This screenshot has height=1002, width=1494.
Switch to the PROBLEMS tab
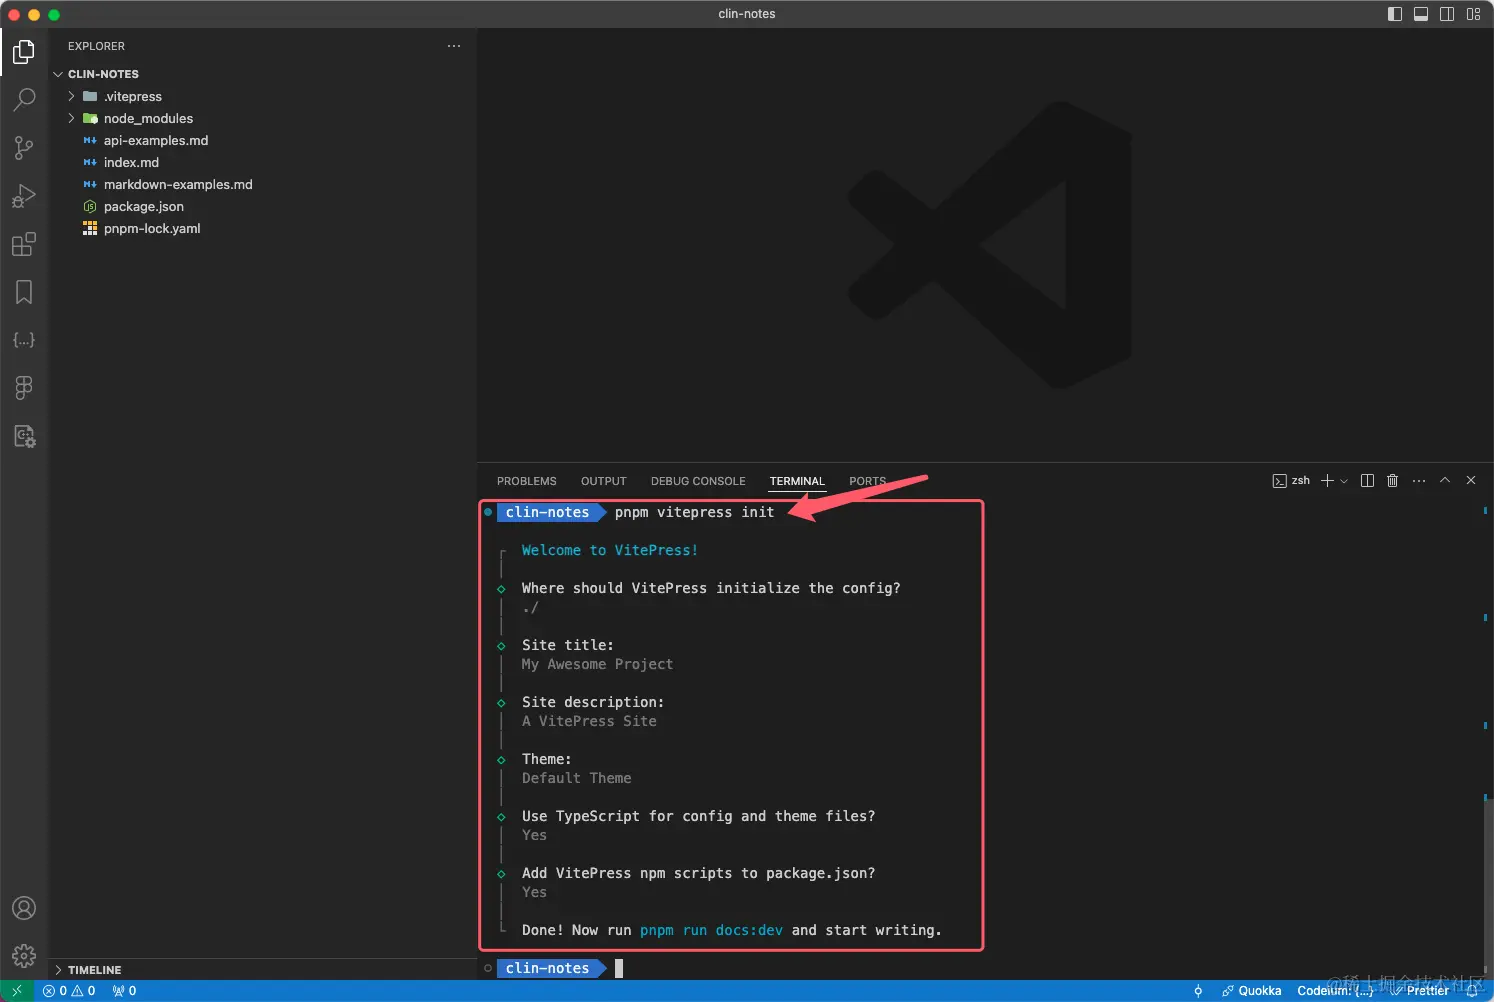coord(526,481)
